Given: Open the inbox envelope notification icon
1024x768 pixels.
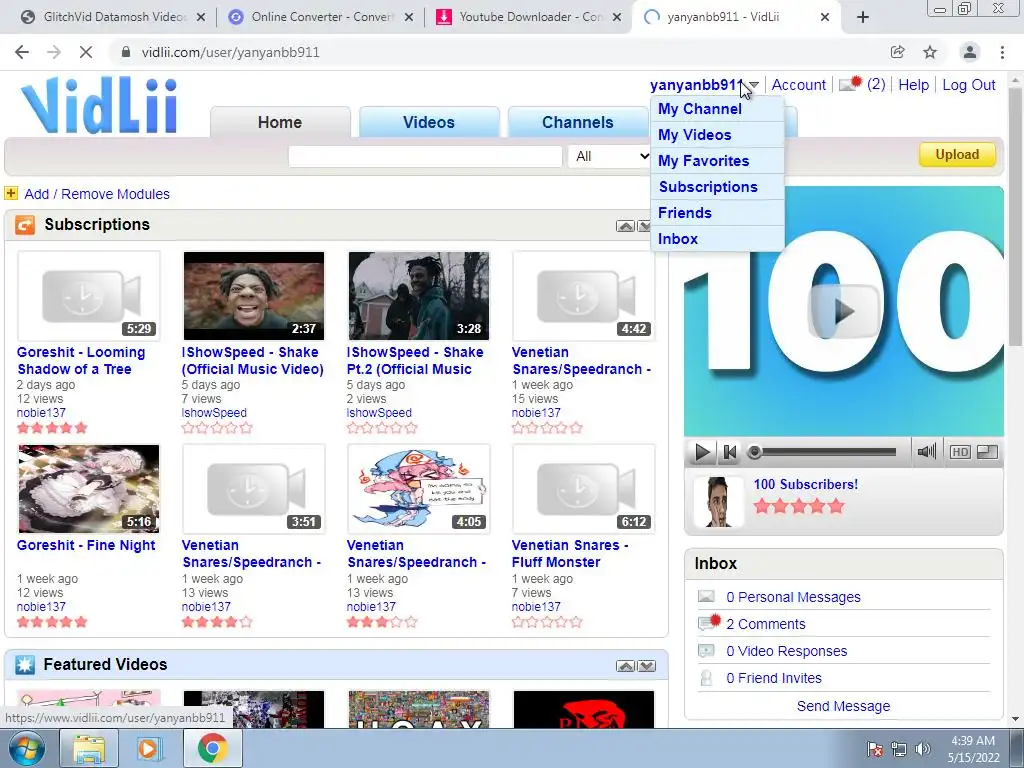Looking at the screenshot, I should [850, 84].
